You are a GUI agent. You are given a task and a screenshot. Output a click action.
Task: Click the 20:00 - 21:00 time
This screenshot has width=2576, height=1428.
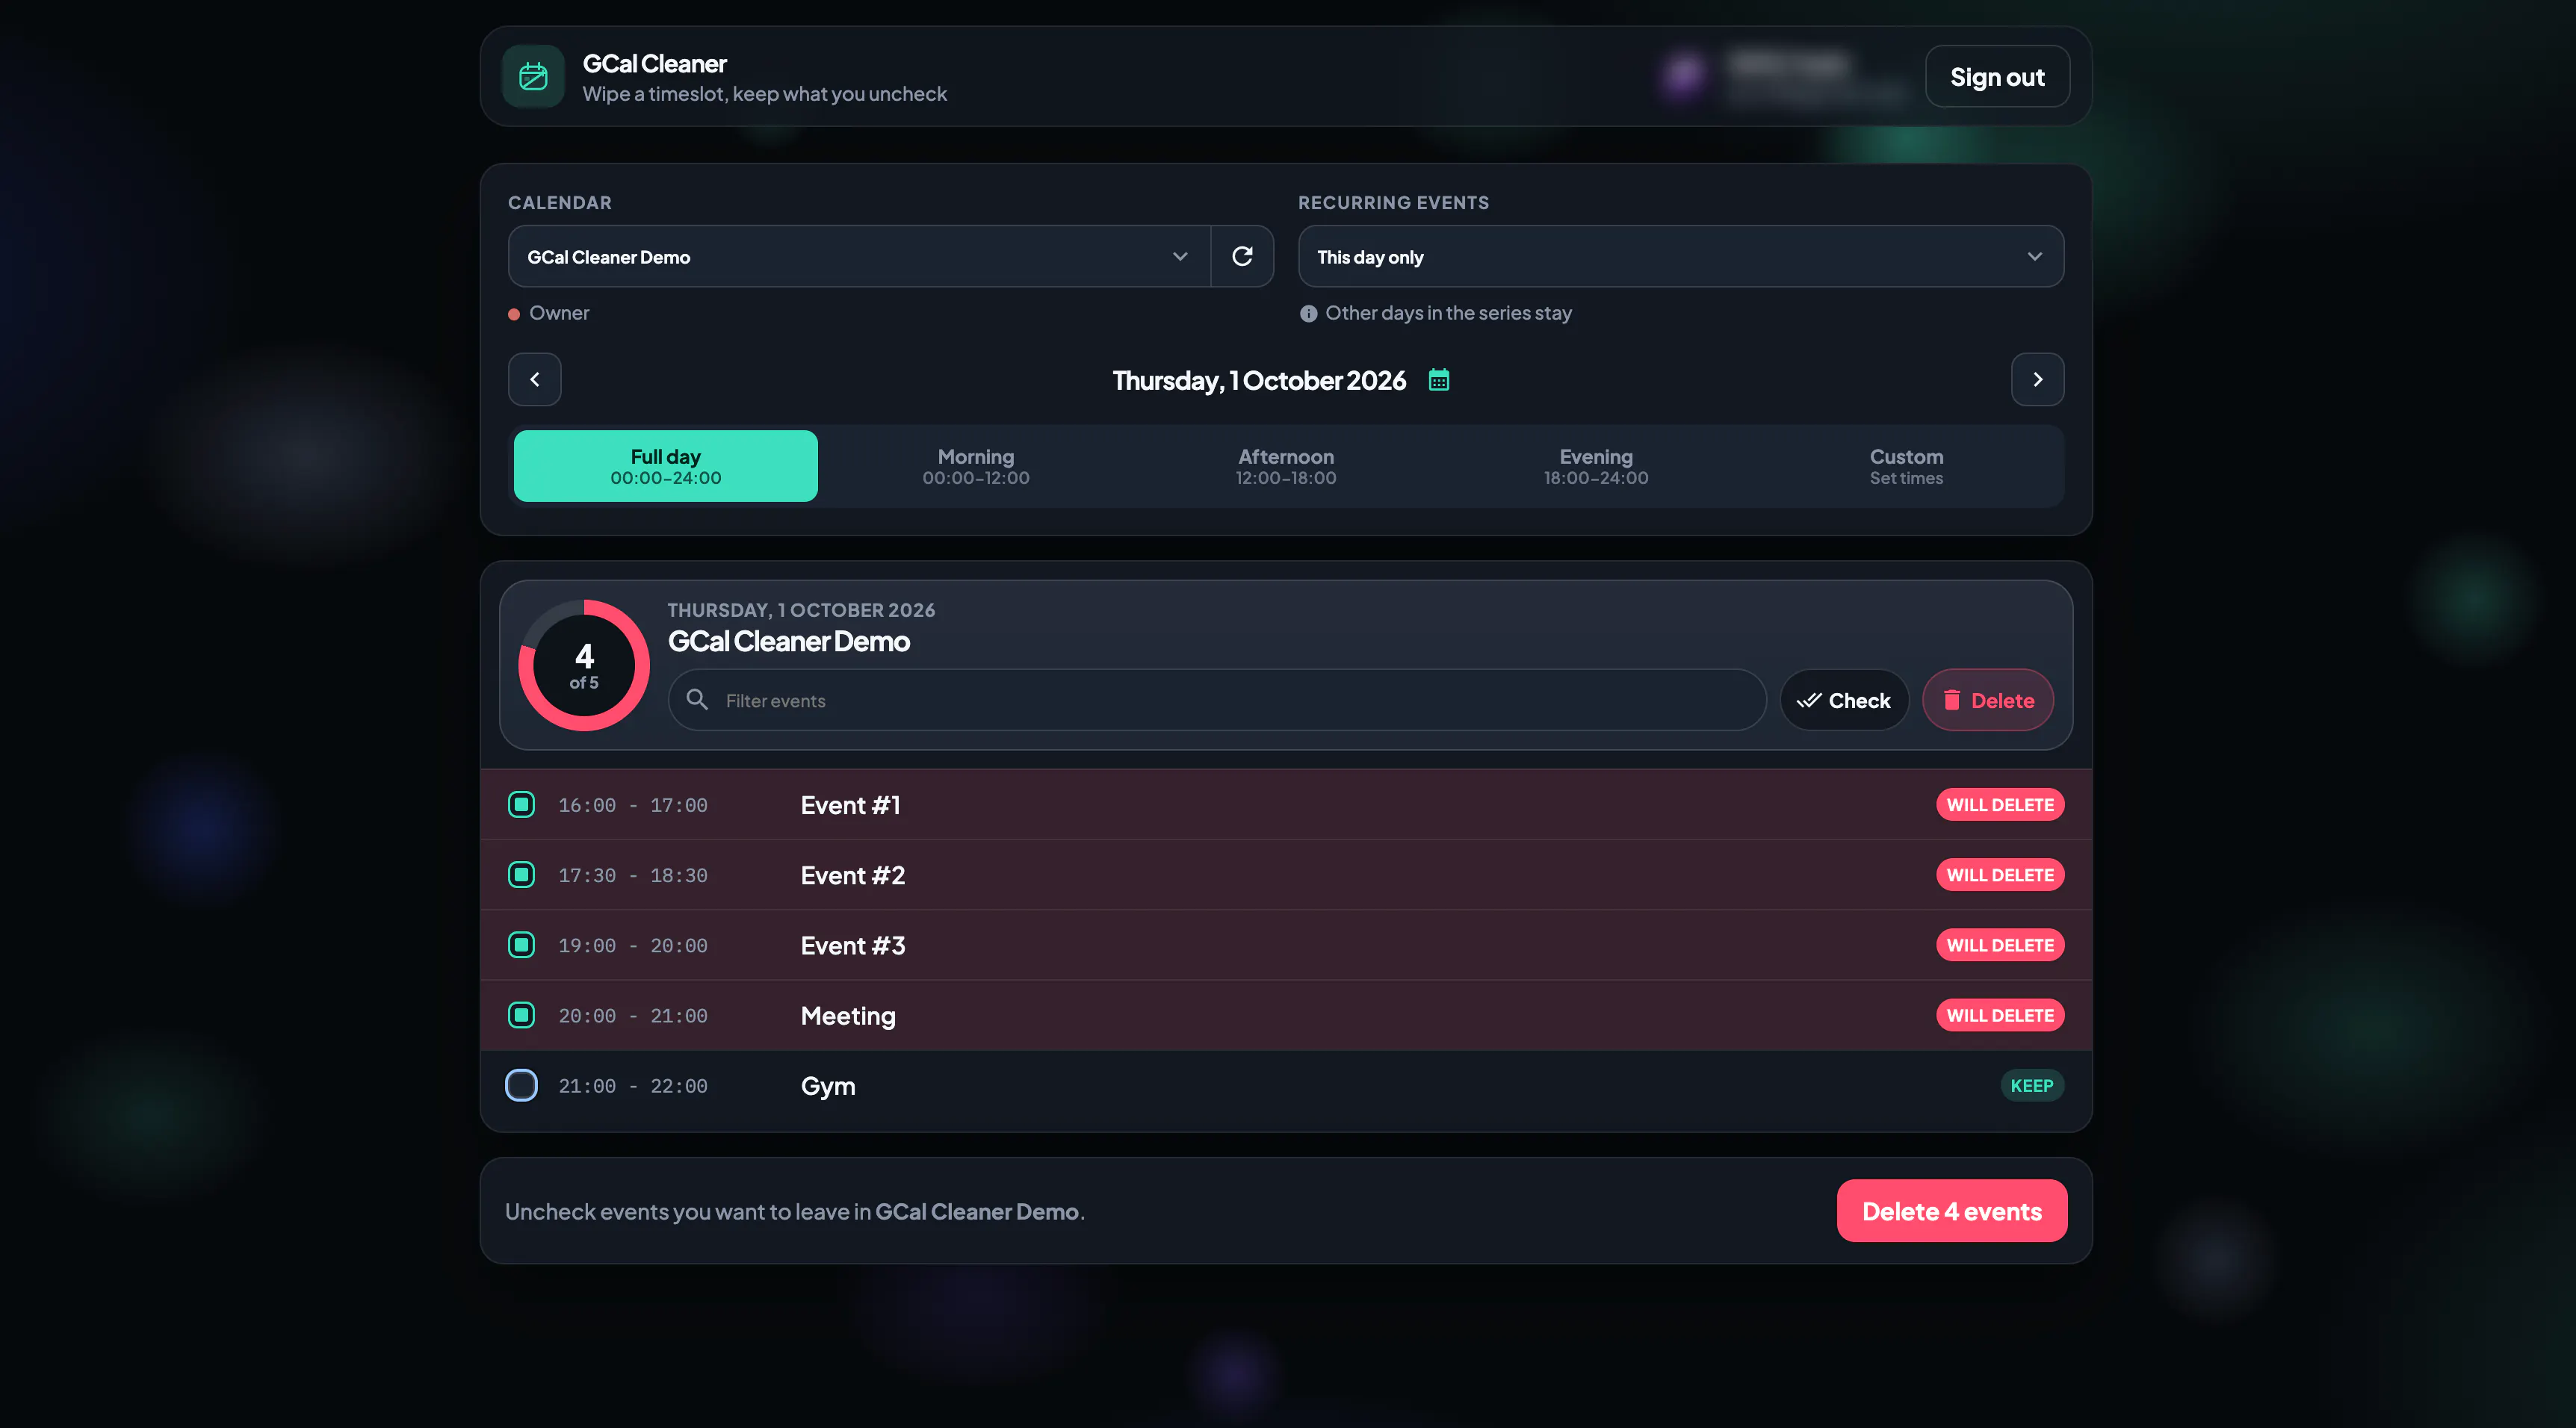(x=633, y=1015)
